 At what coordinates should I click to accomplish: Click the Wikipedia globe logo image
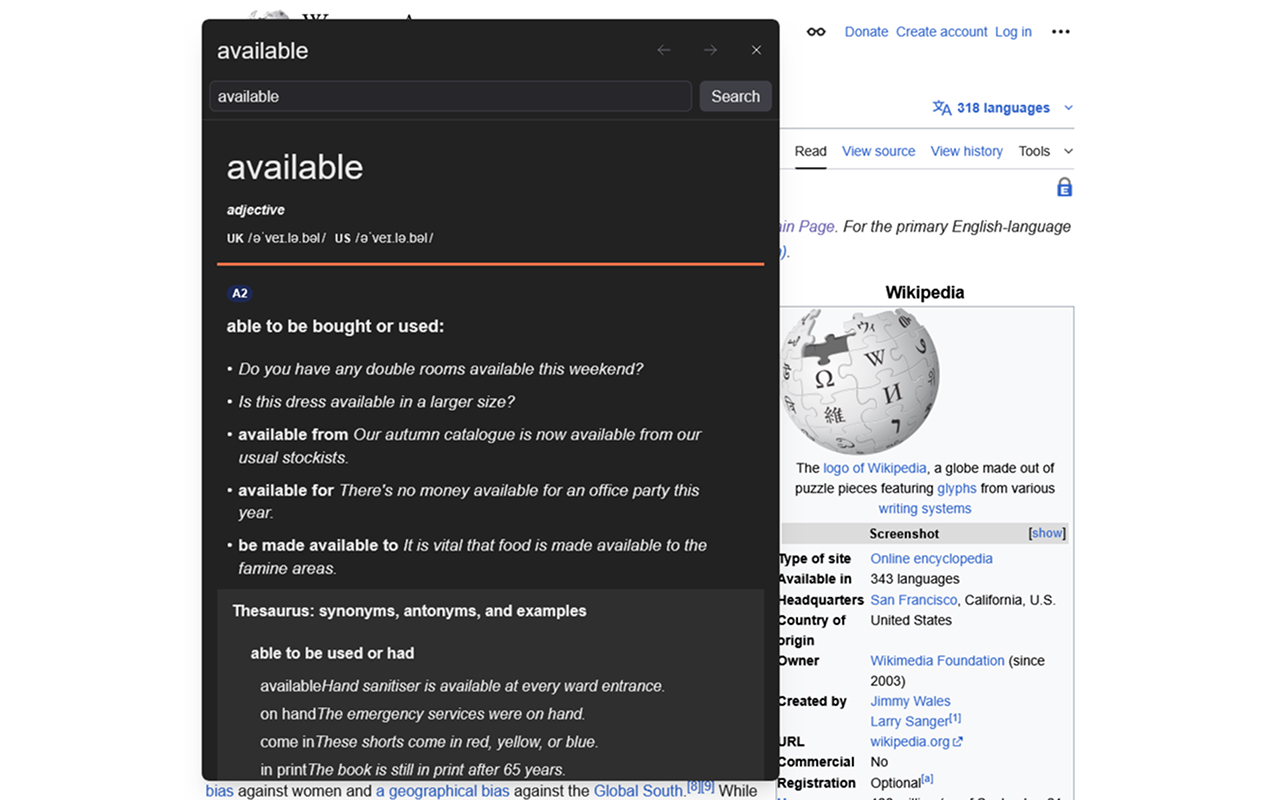coord(860,381)
